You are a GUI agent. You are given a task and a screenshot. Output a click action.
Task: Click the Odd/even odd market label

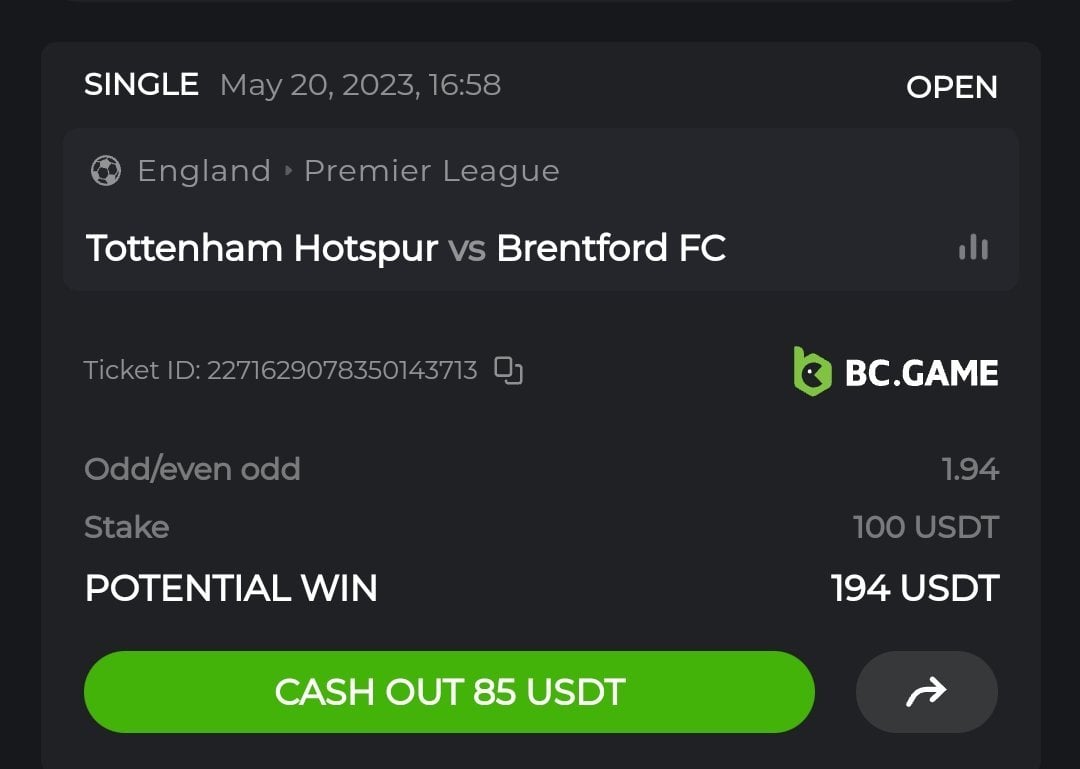(192, 469)
